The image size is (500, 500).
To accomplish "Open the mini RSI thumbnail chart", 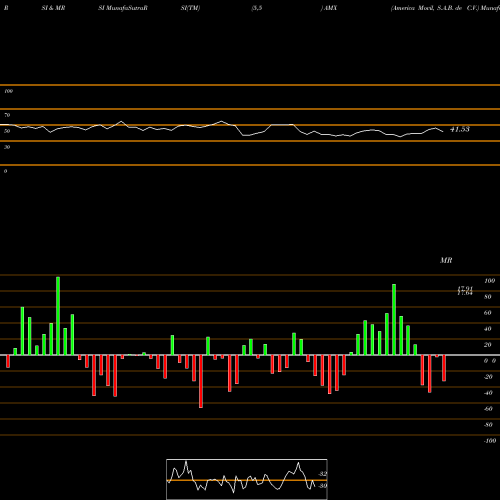I will (x=247, y=479).
